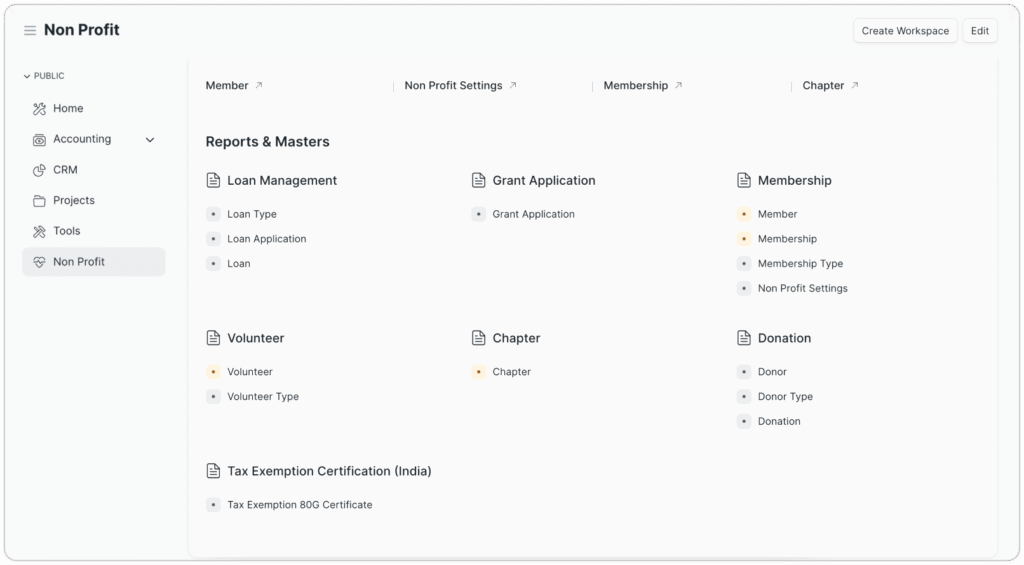Click the Accounting sidebar icon
The width and height of the screenshot is (1024, 565).
[39, 140]
